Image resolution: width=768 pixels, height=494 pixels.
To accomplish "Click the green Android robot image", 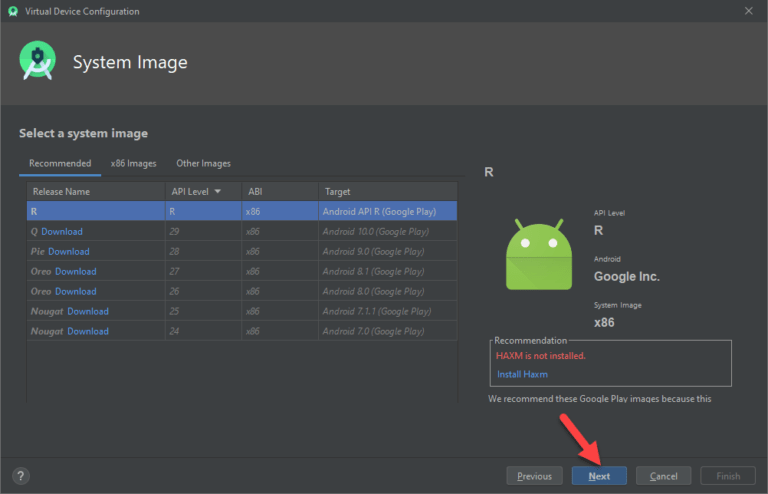I will (538, 255).
